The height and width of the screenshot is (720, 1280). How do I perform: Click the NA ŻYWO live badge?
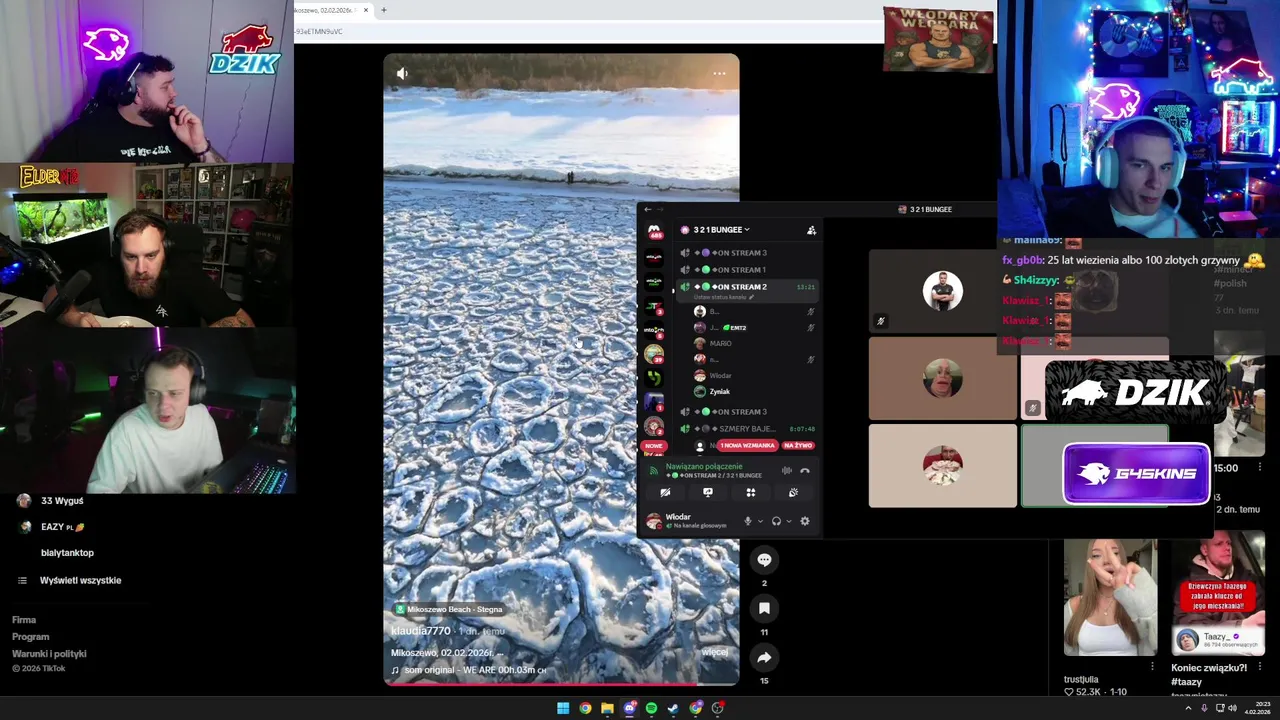click(798, 445)
